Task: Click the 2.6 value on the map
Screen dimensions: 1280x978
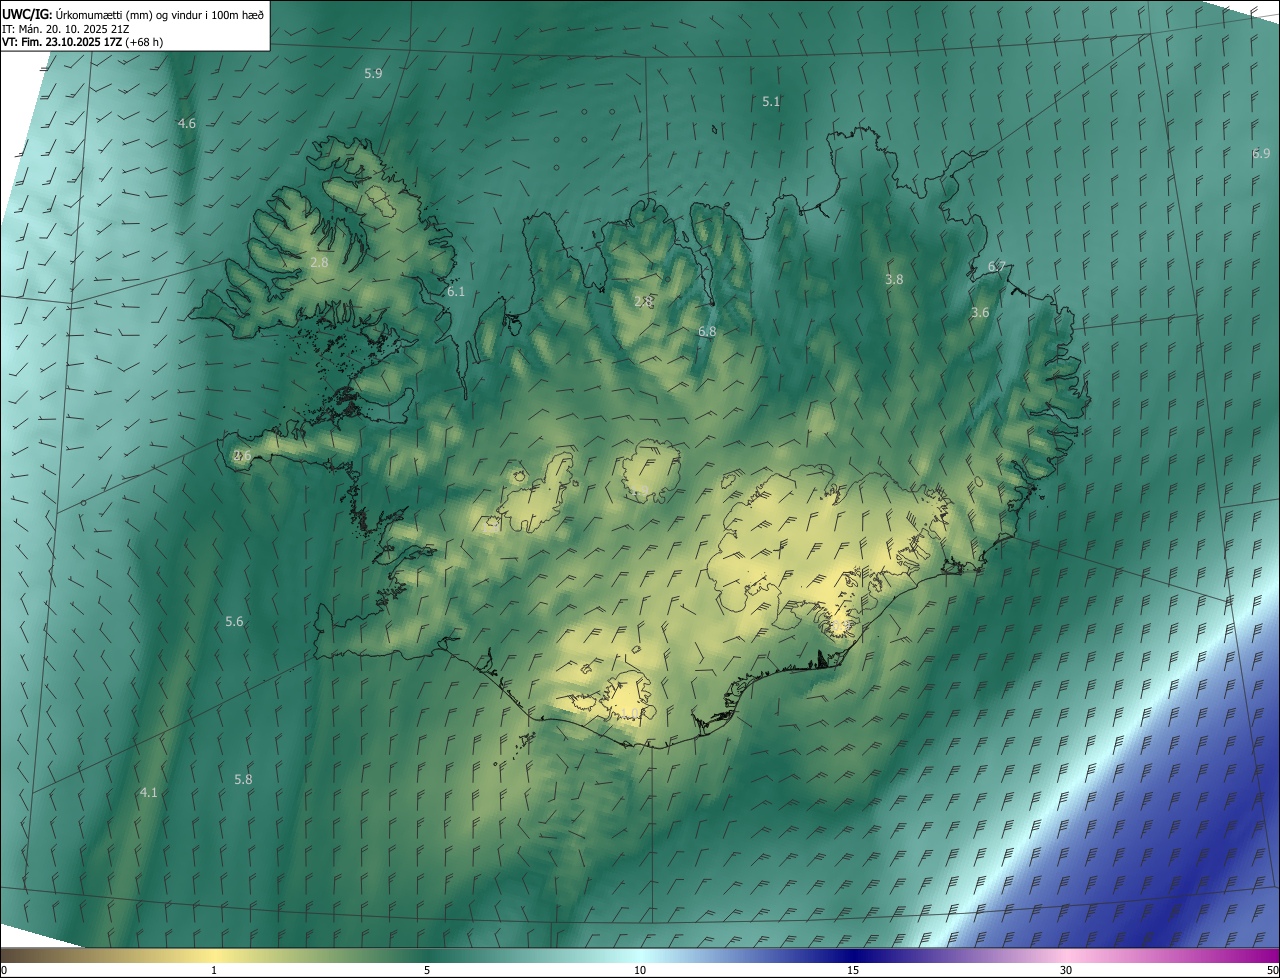Action: 242,455
